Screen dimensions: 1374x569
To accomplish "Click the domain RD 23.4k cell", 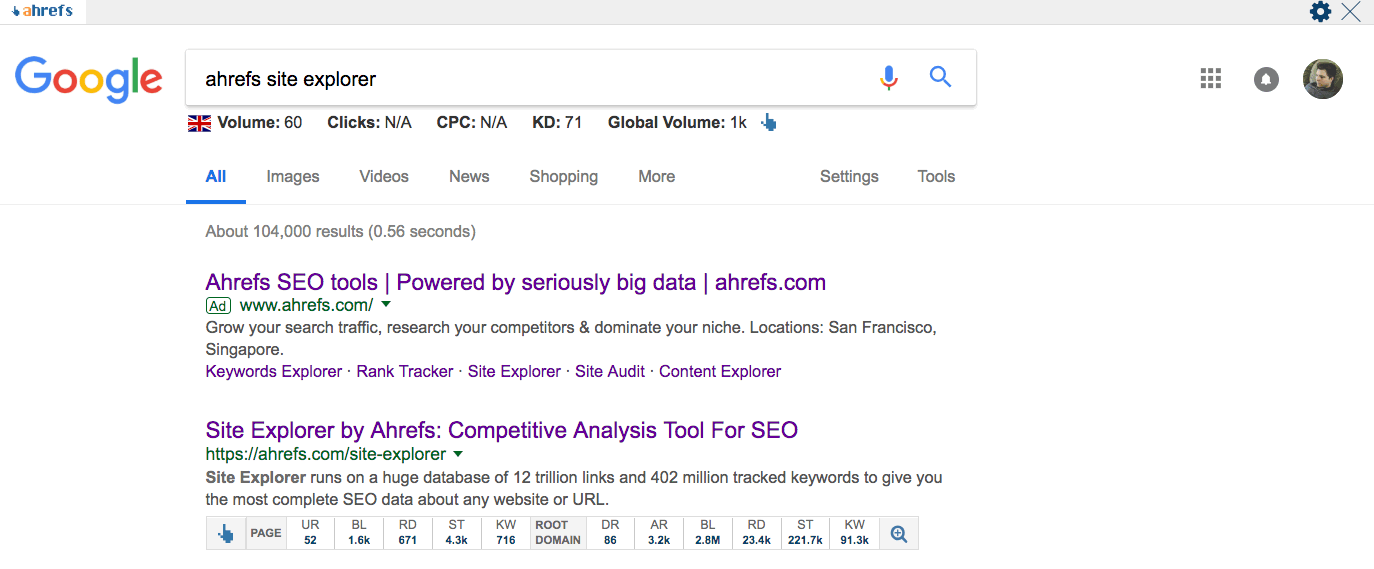I will [757, 533].
